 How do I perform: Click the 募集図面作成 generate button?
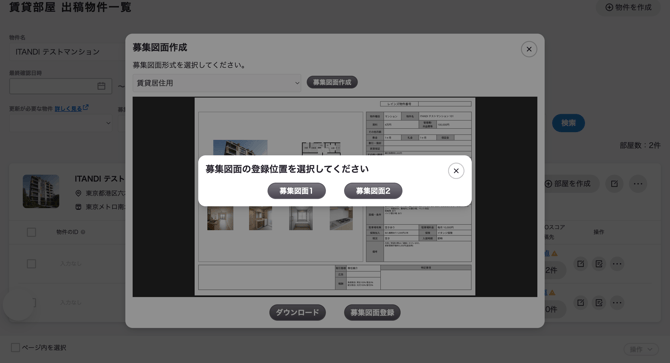[332, 82]
